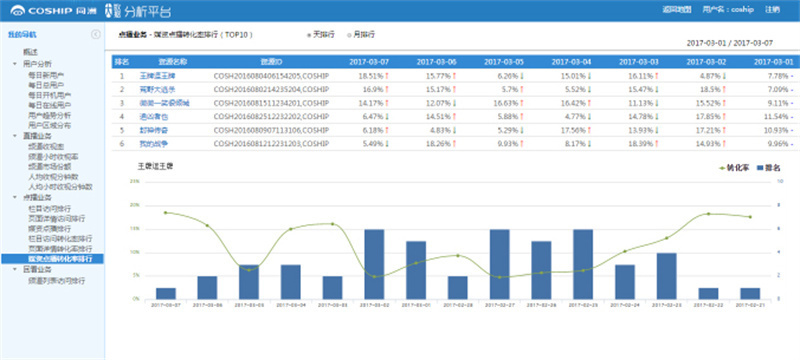This screenshot has width=800, height=360.
Task: Click ID COSH2016081212231203,COSHIP cell
Action: [x=271, y=144]
